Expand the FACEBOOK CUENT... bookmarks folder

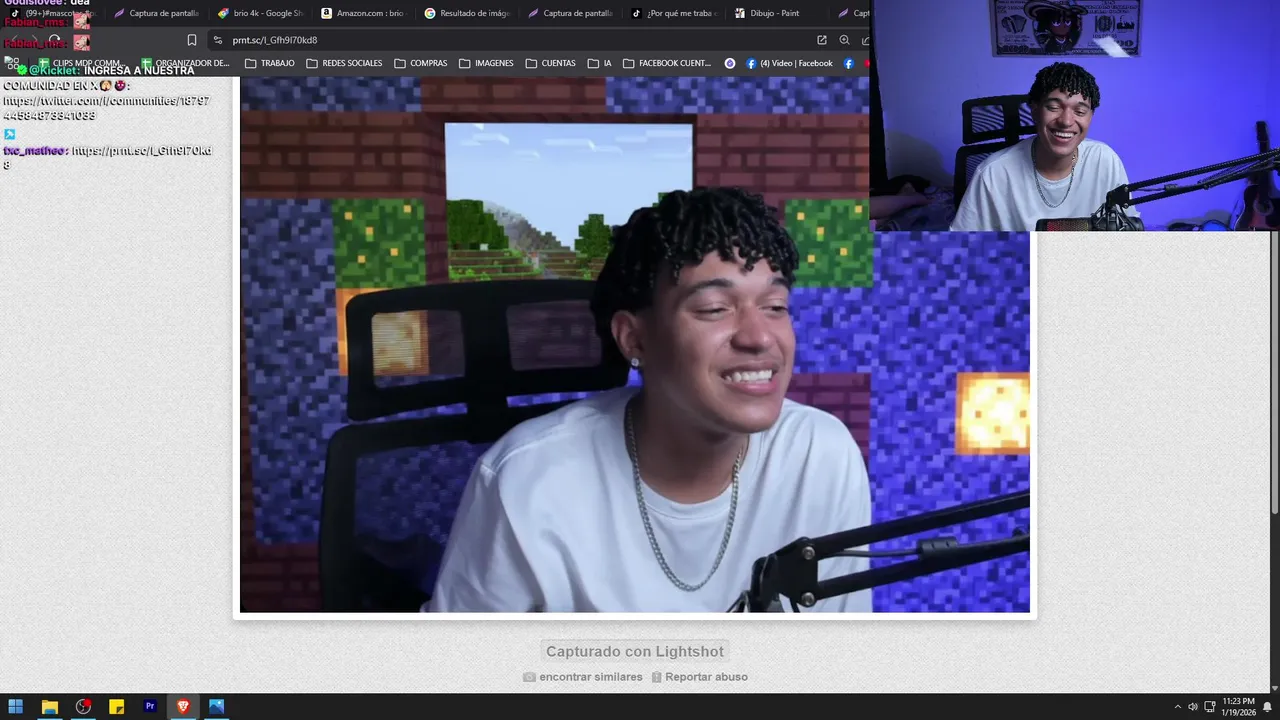(x=667, y=63)
